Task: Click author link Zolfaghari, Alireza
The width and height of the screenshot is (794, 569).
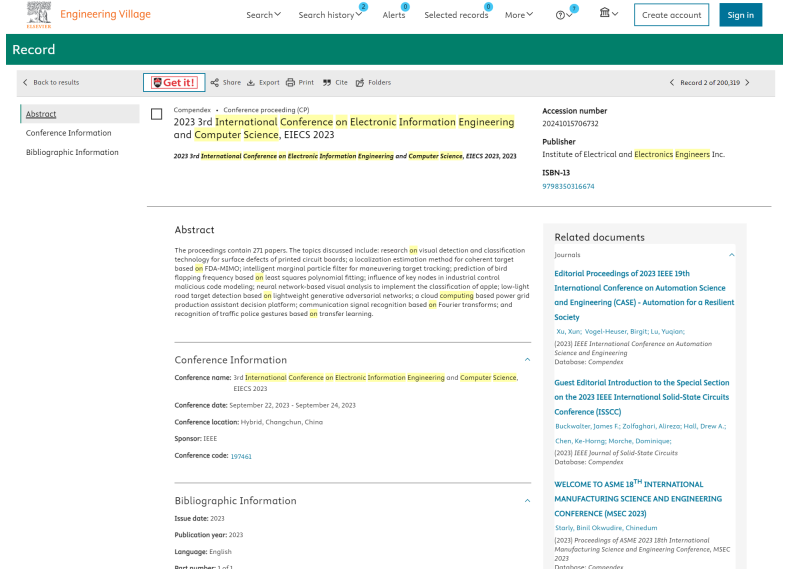Action: pos(652,426)
